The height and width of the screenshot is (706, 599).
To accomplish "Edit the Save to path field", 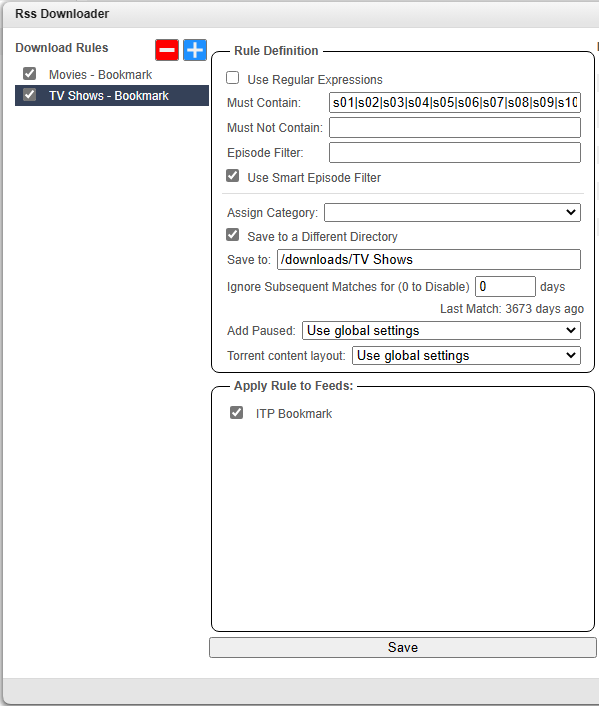I will [429, 260].
